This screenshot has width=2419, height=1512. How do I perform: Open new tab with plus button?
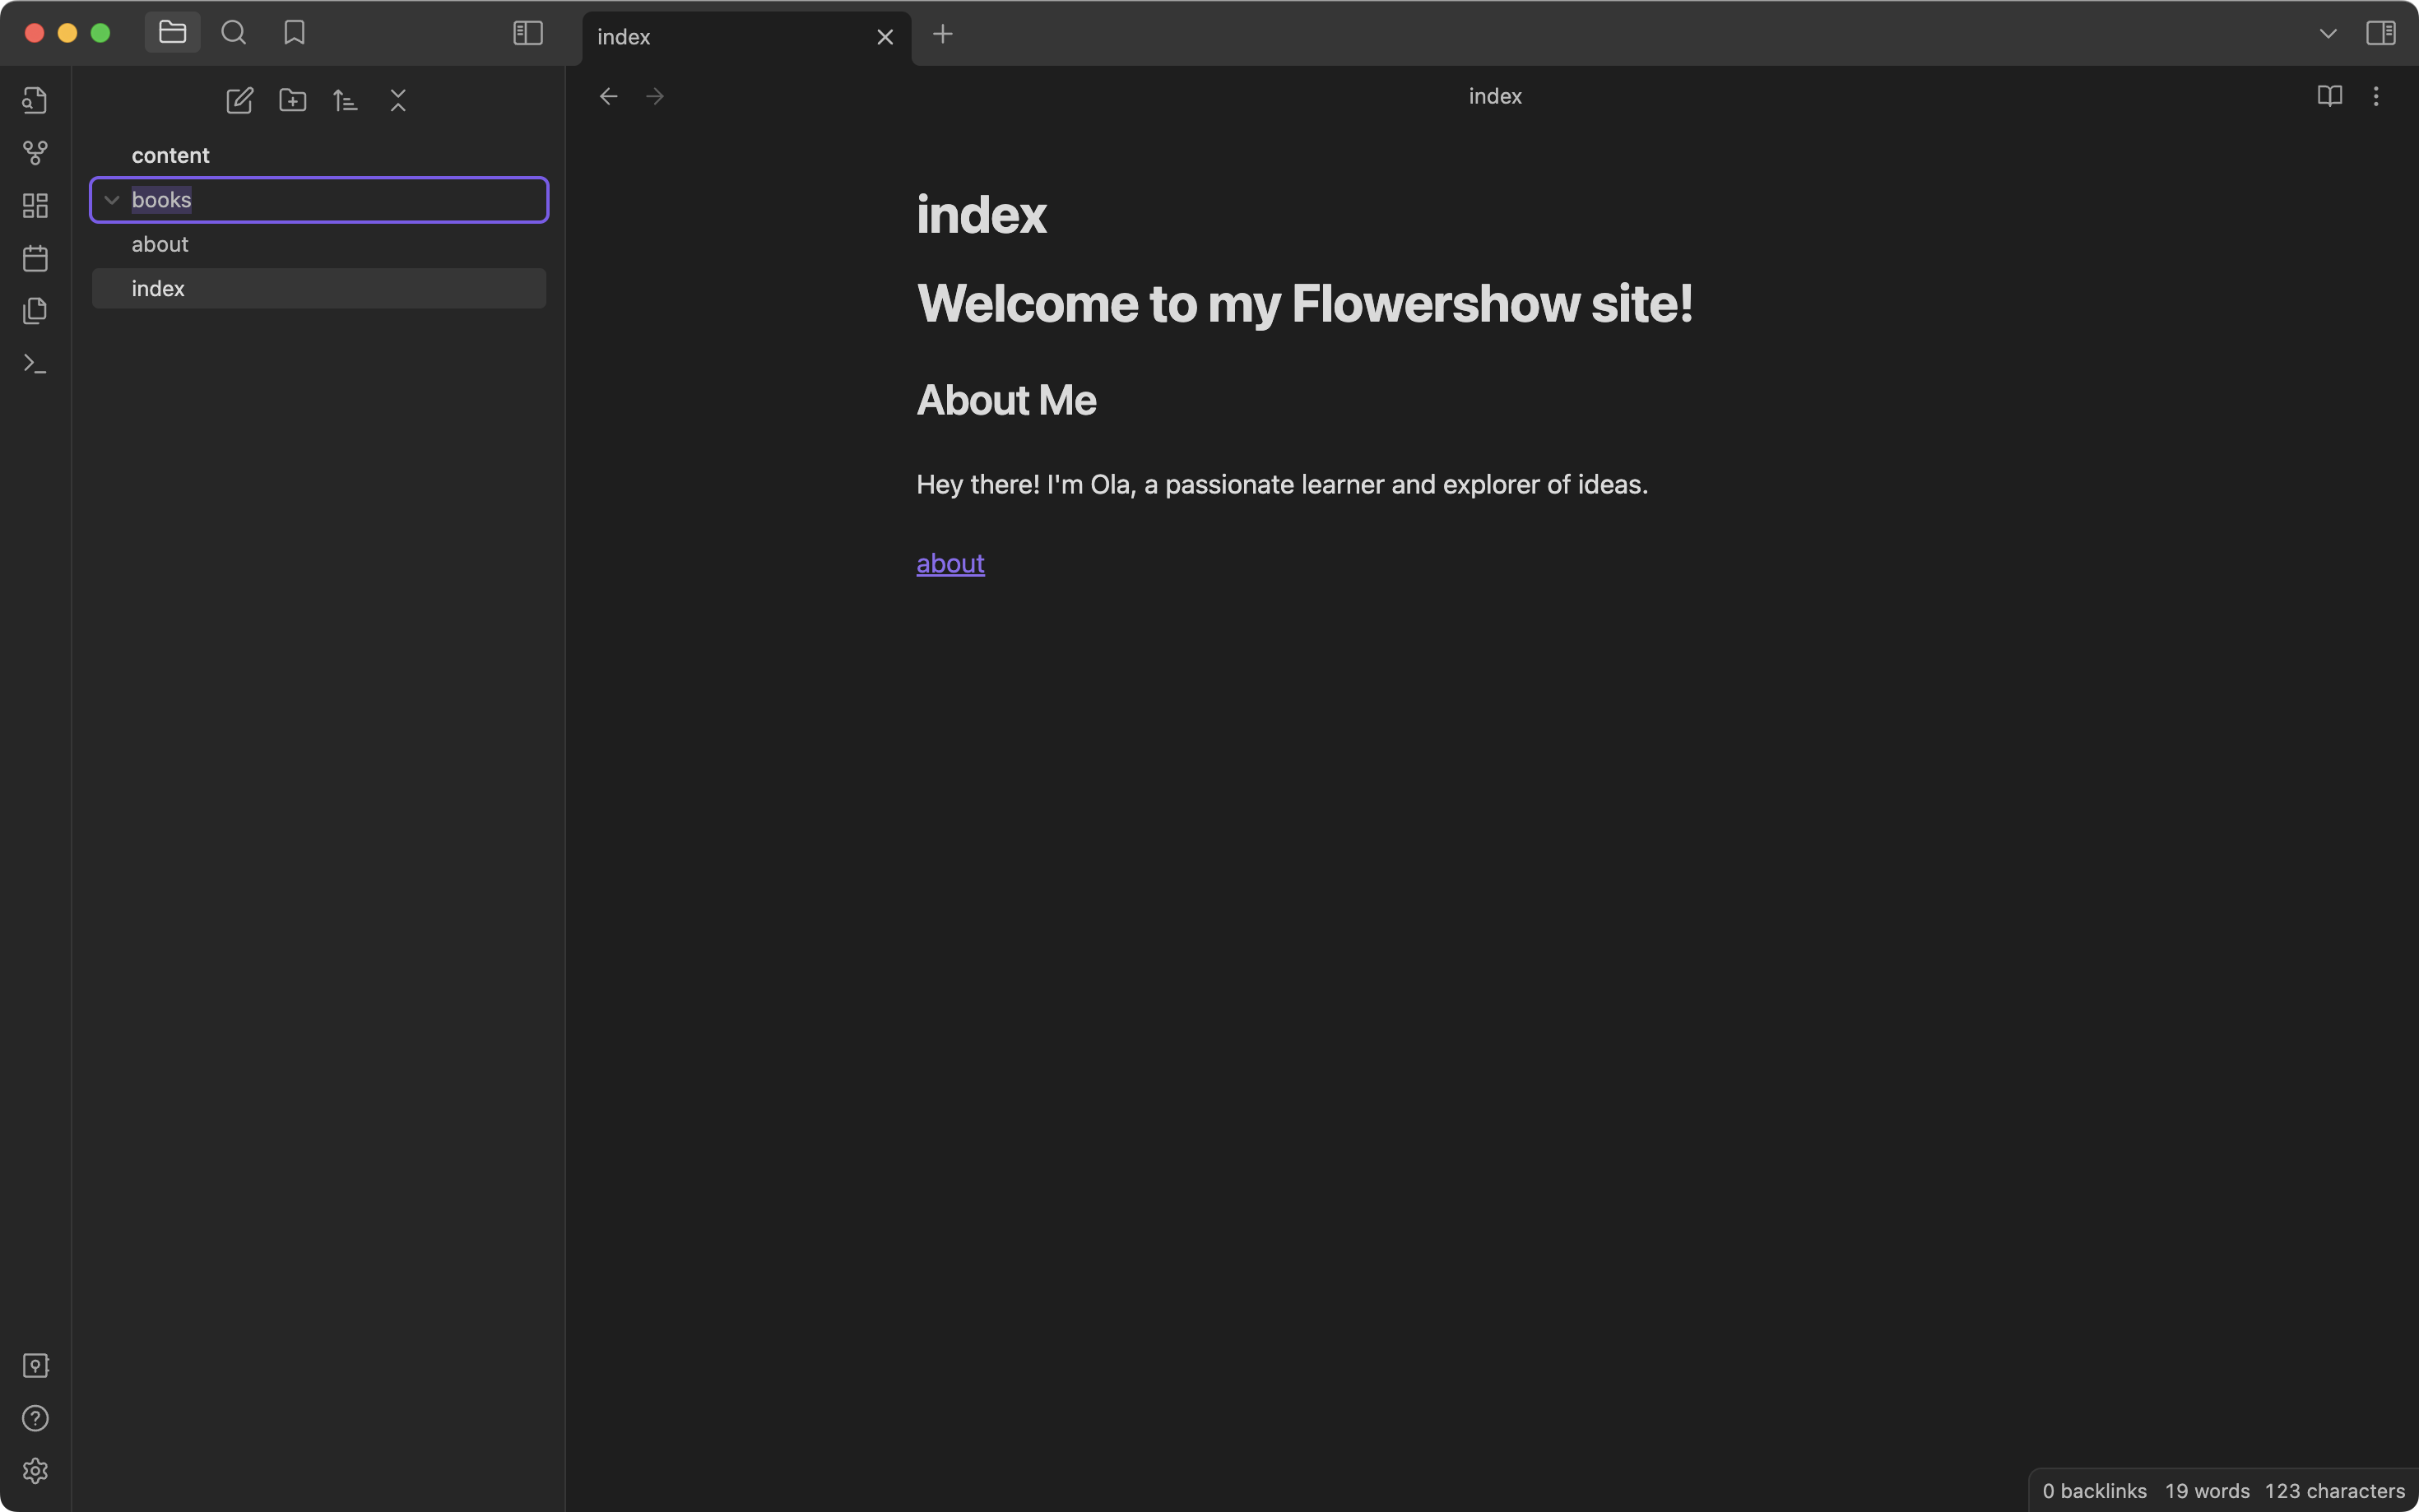point(942,33)
